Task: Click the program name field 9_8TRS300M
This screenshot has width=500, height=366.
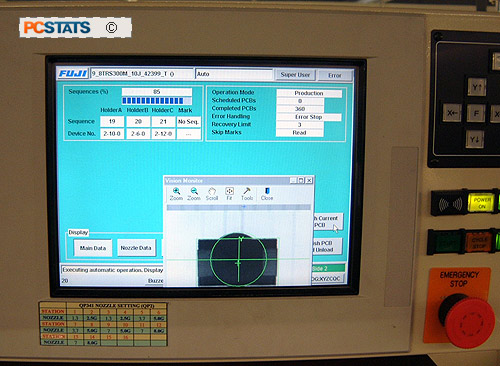Action: pos(142,74)
